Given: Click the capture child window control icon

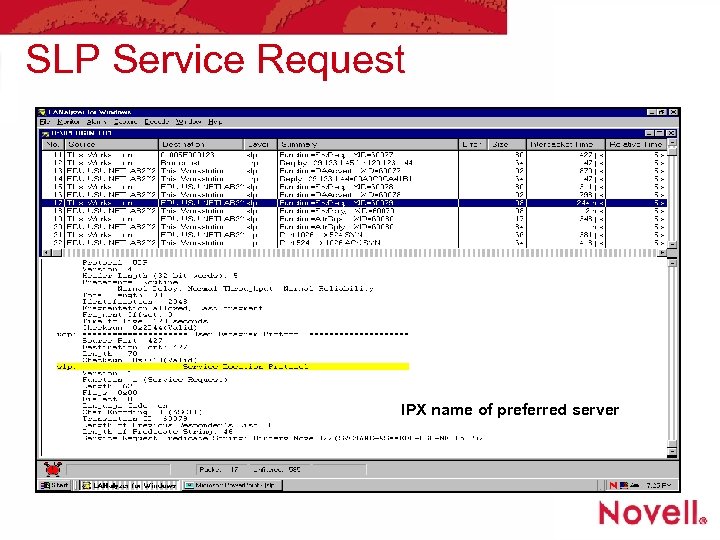Looking at the screenshot, I should click(x=45, y=134).
